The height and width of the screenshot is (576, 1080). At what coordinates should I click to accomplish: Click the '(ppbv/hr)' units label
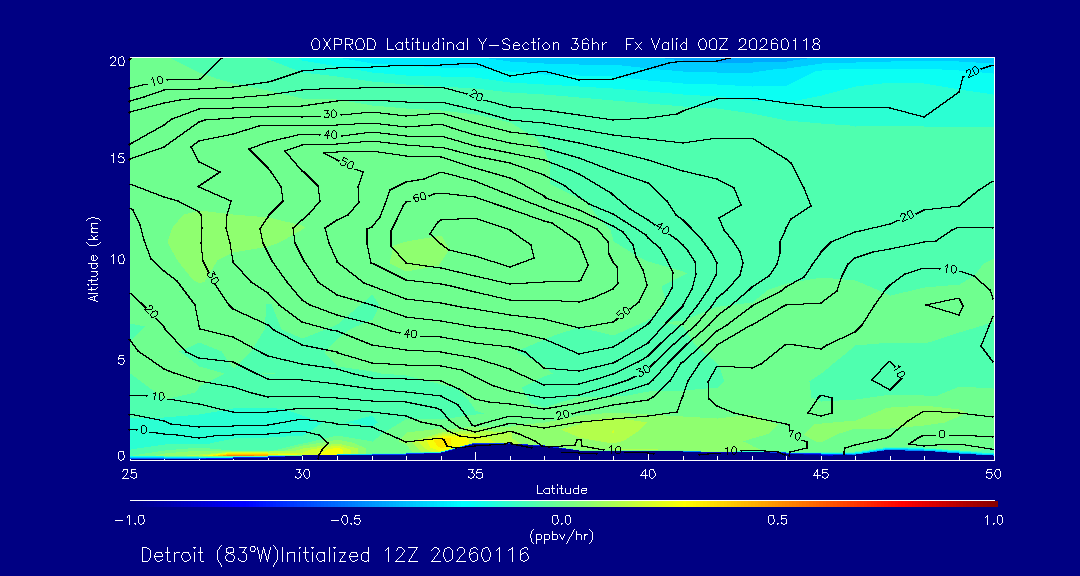pyautogui.click(x=561, y=535)
